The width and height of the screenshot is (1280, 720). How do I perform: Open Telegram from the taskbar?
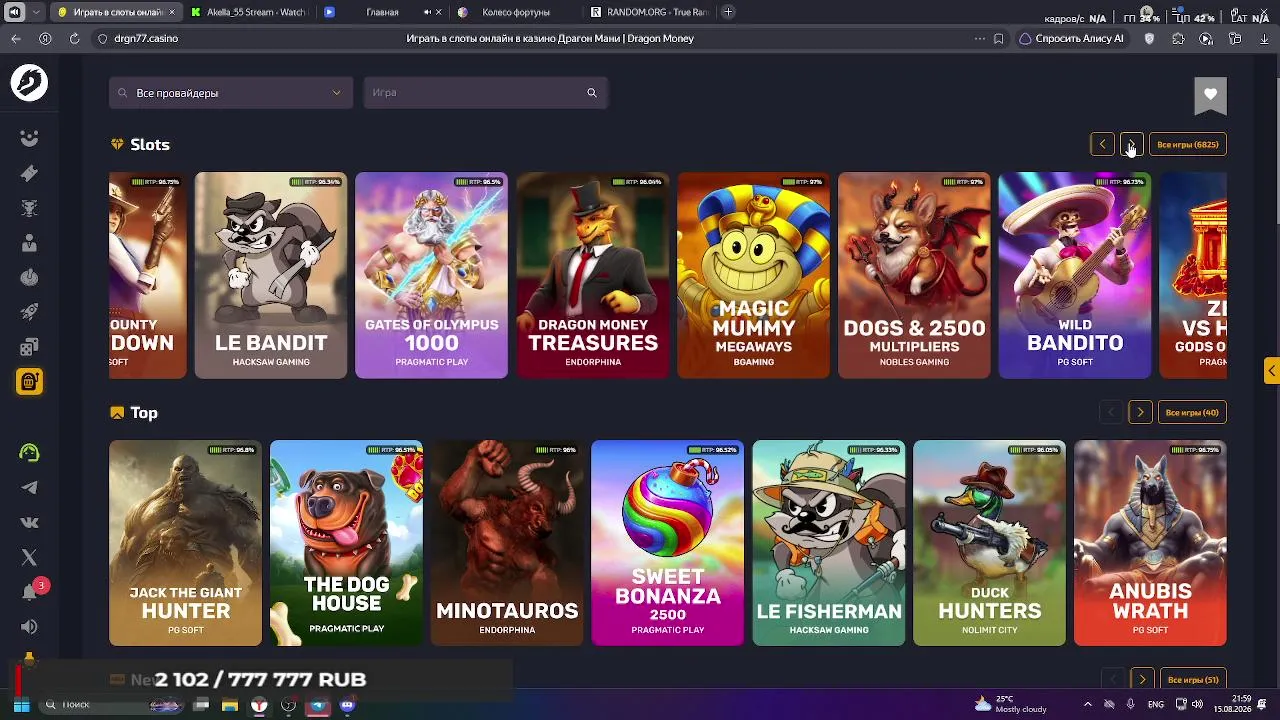pyautogui.click(x=318, y=705)
